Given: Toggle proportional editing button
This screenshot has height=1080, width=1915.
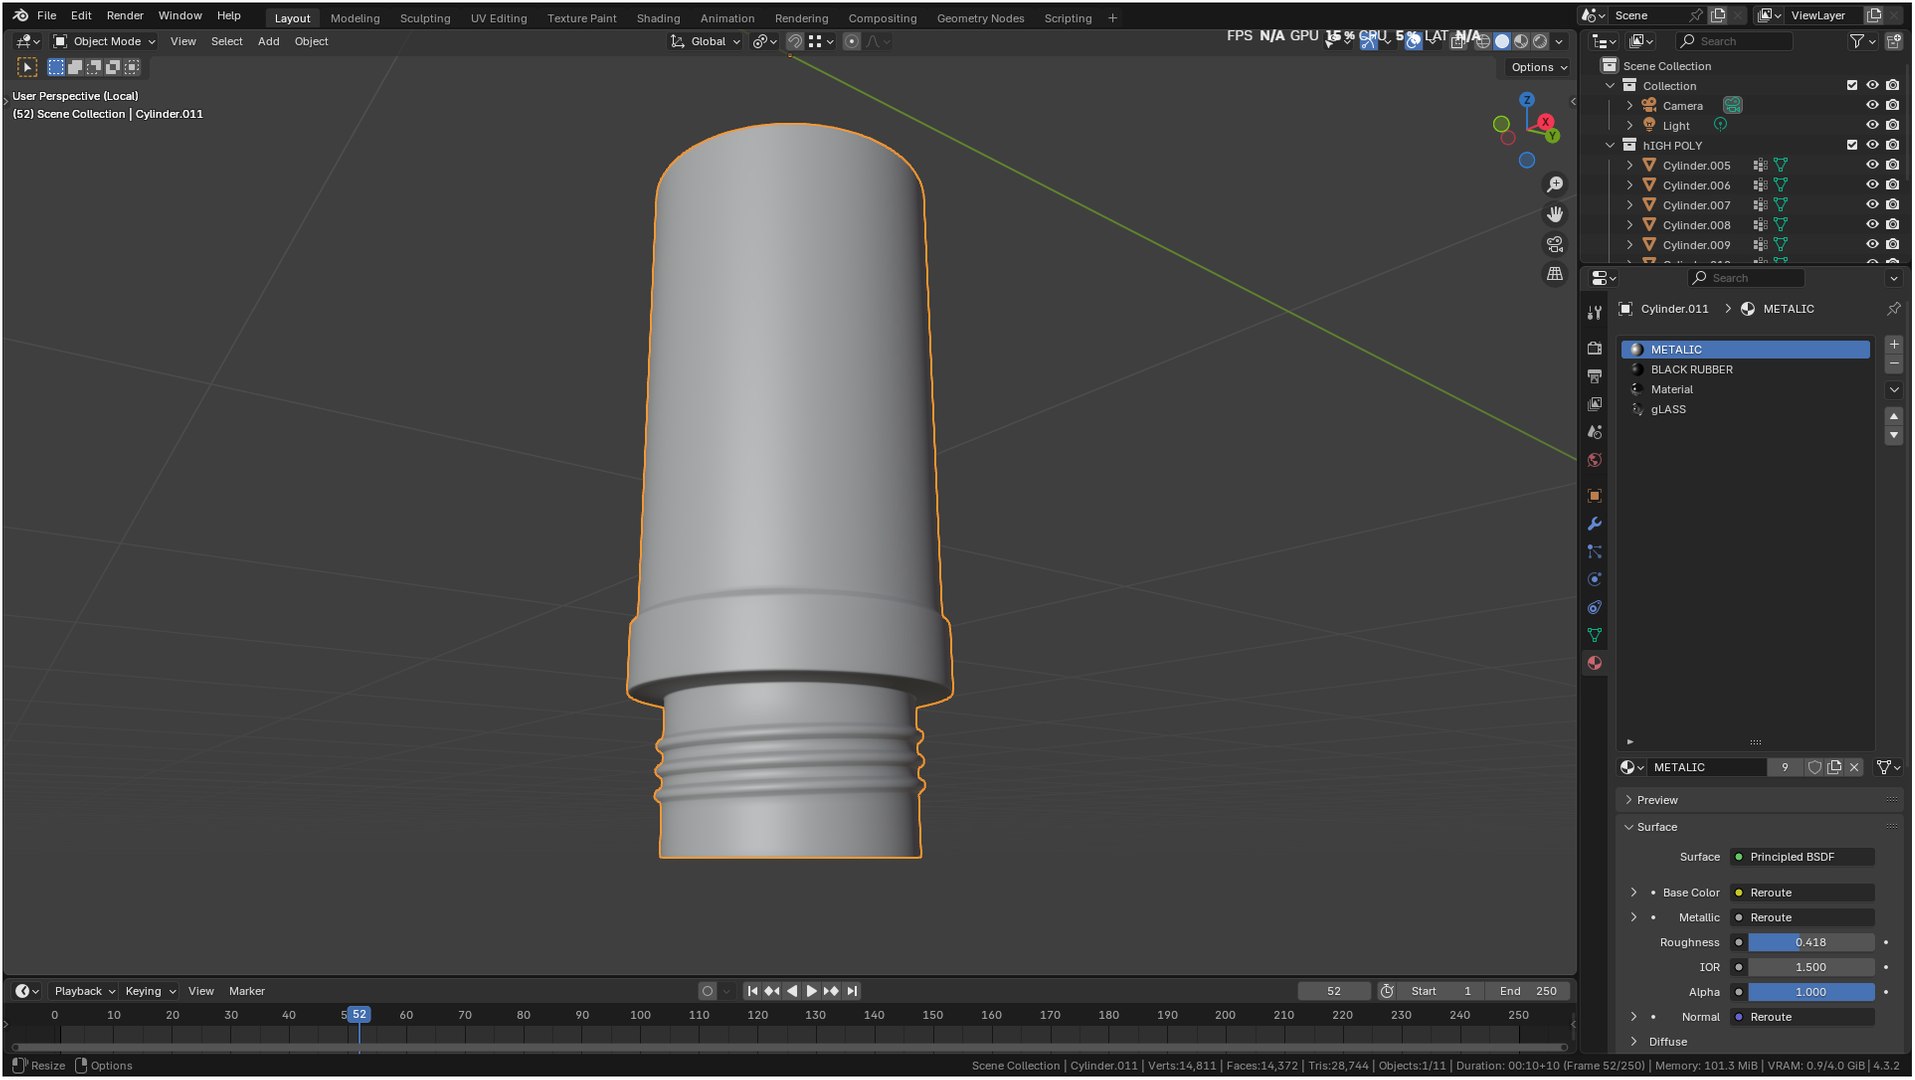Looking at the screenshot, I should pos(851,41).
